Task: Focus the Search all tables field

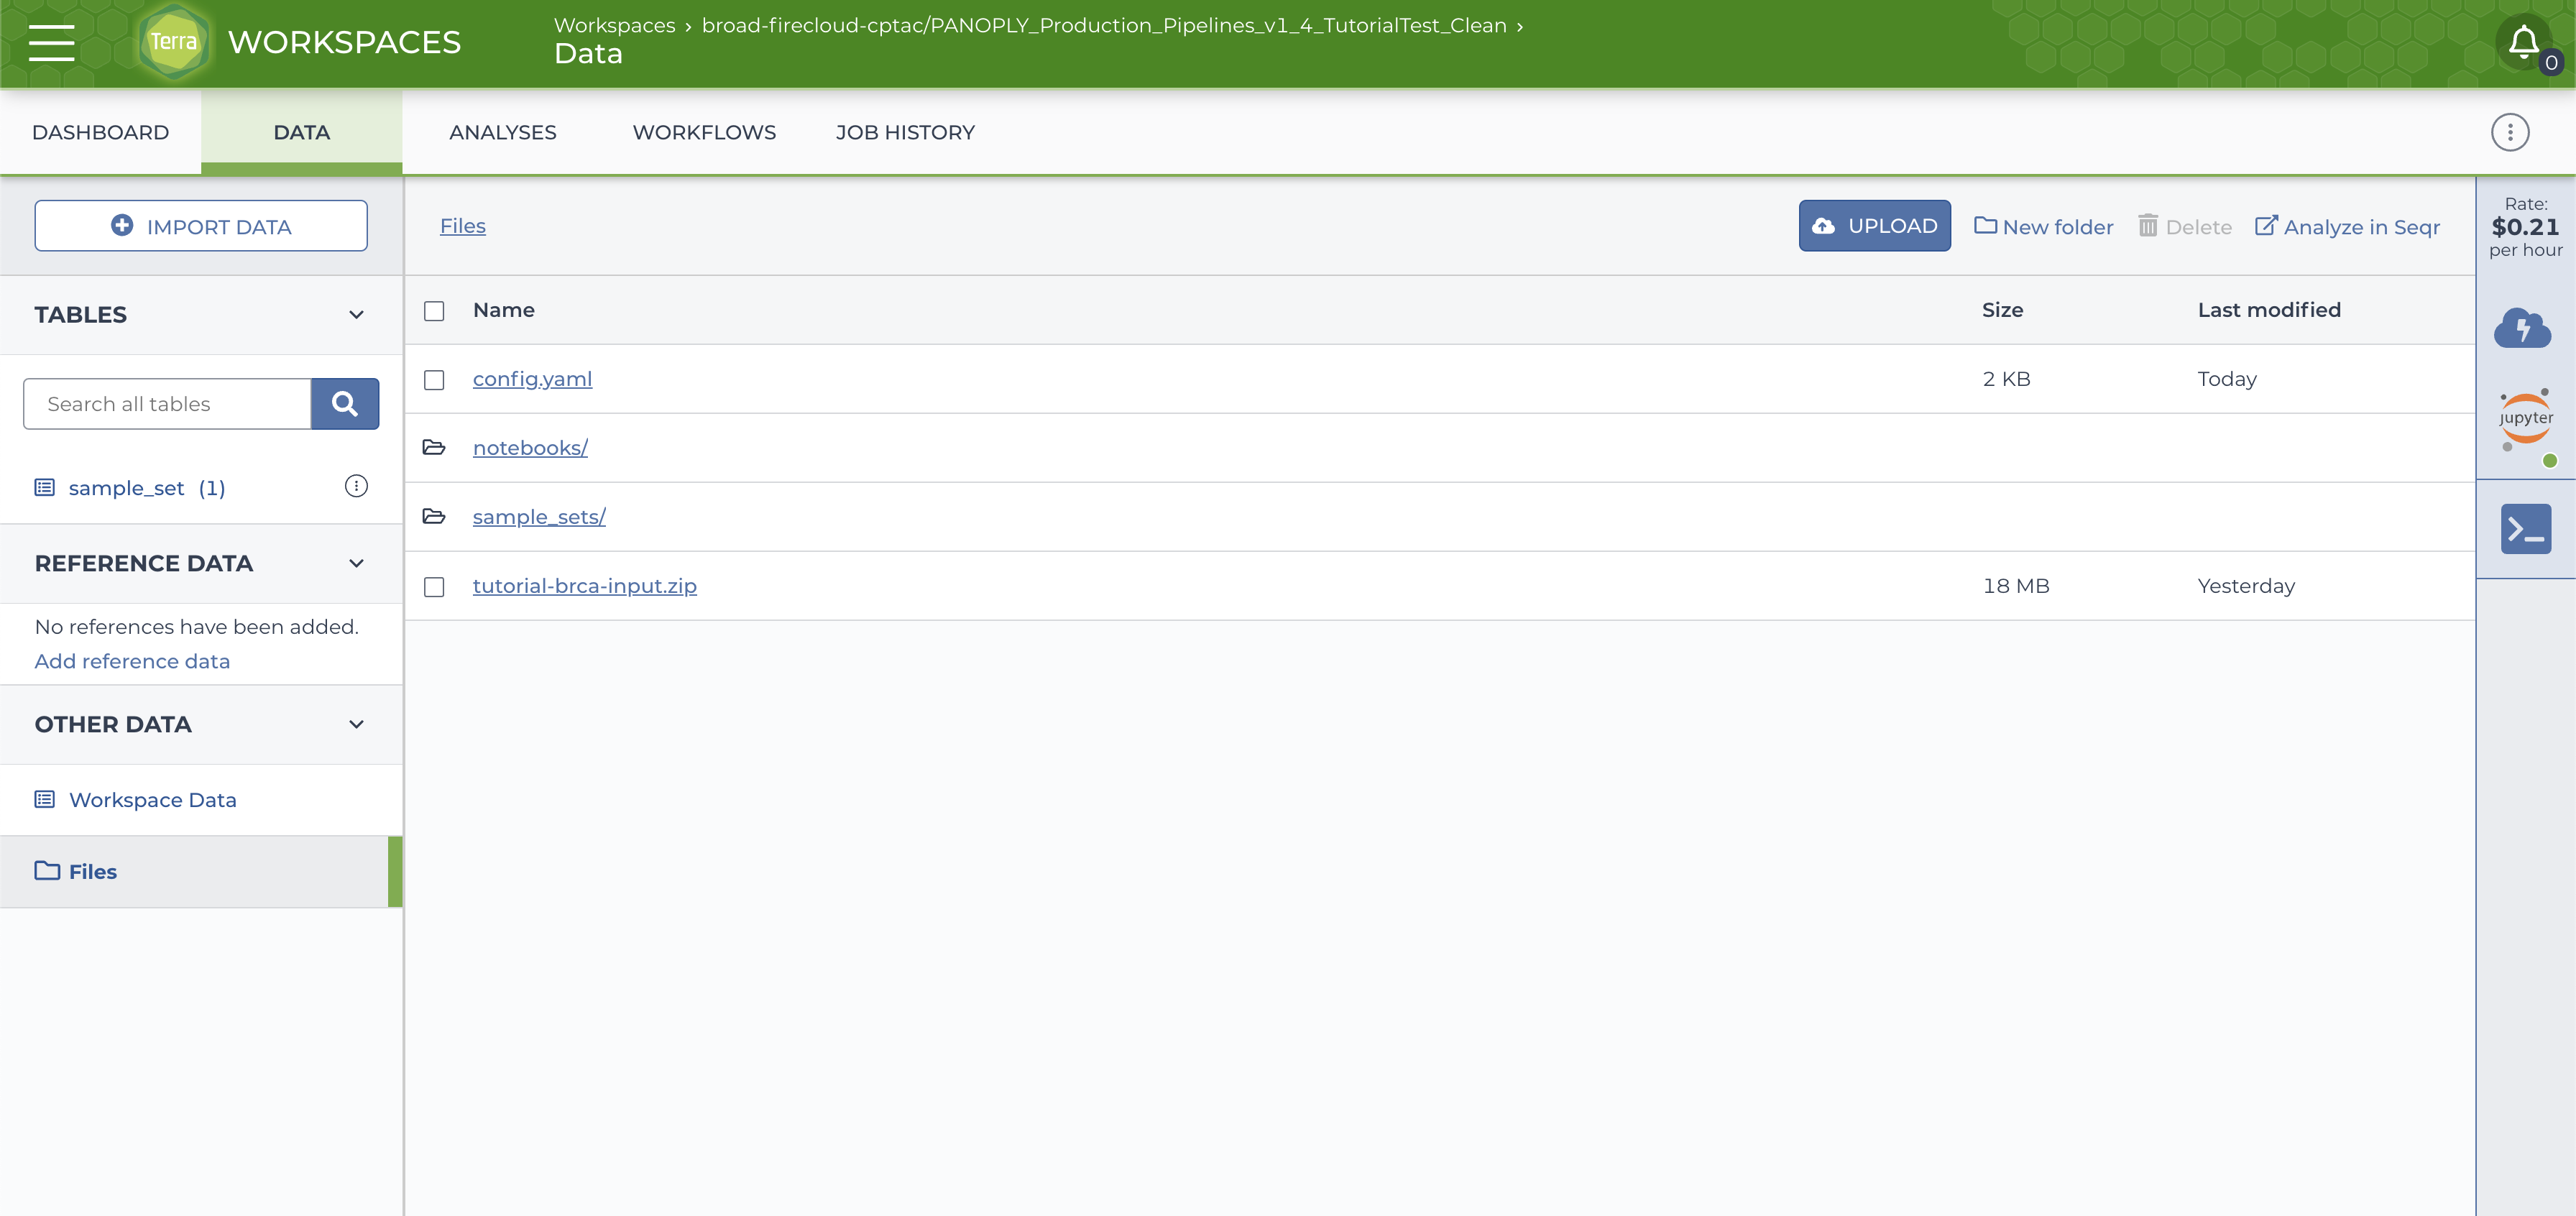Action: pyautogui.click(x=167, y=404)
